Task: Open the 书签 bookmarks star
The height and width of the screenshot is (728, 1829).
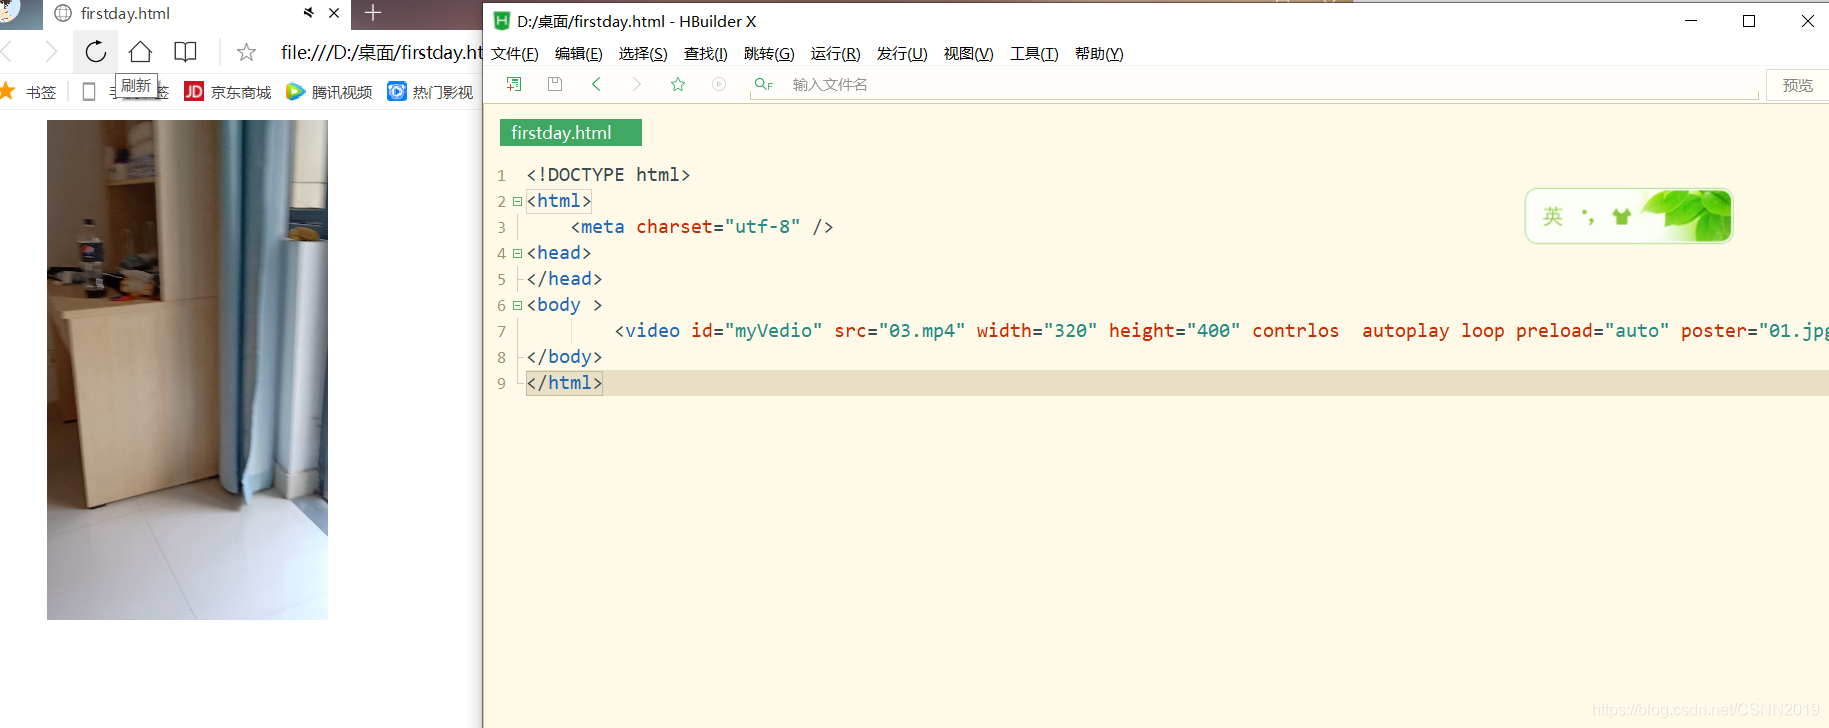Action: pos(7,91)
